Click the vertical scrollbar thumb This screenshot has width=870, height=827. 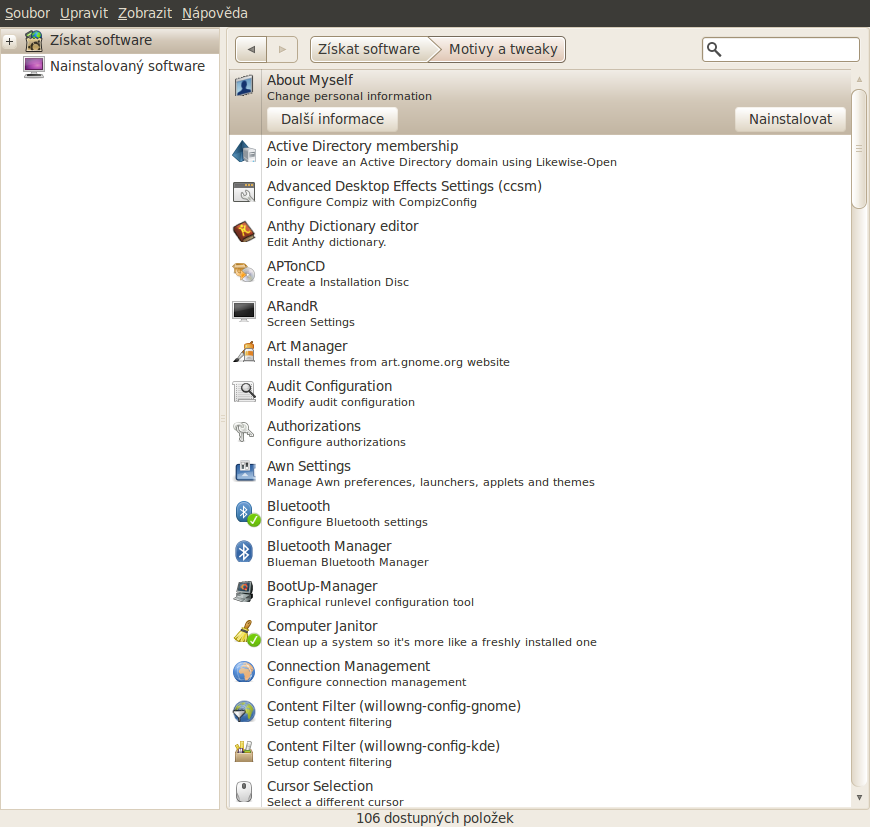click(859, 148)
